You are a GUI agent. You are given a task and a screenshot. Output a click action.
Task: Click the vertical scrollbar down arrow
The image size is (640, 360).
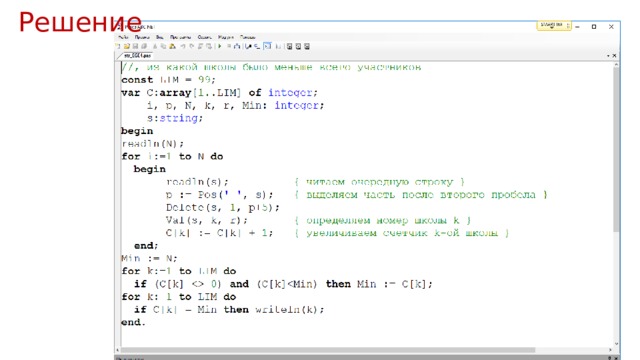[x=616, y=344]
